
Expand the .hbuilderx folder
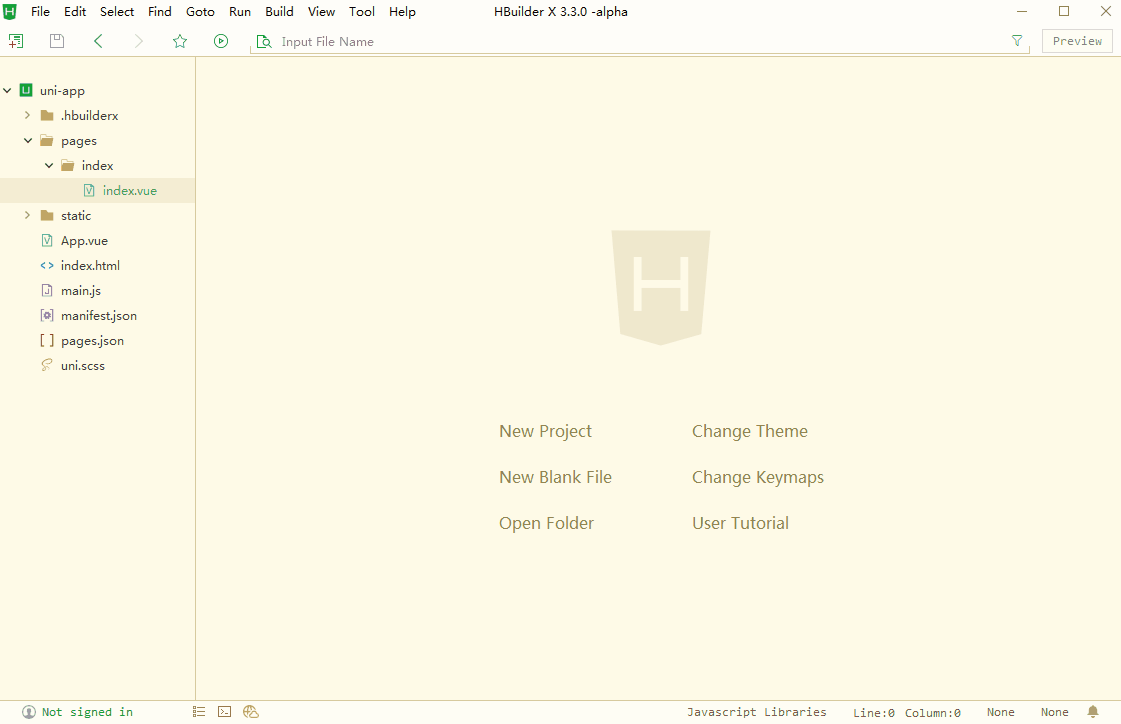point(28,116)
